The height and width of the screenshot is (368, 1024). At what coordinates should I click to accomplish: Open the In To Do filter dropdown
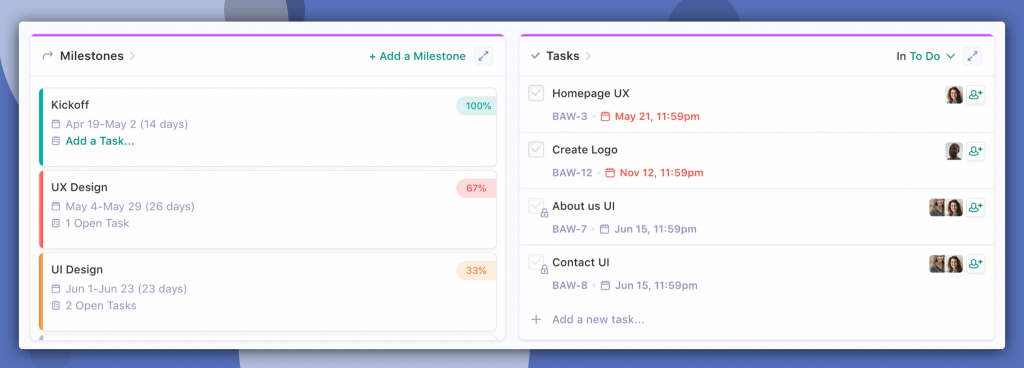click(926, 56)
